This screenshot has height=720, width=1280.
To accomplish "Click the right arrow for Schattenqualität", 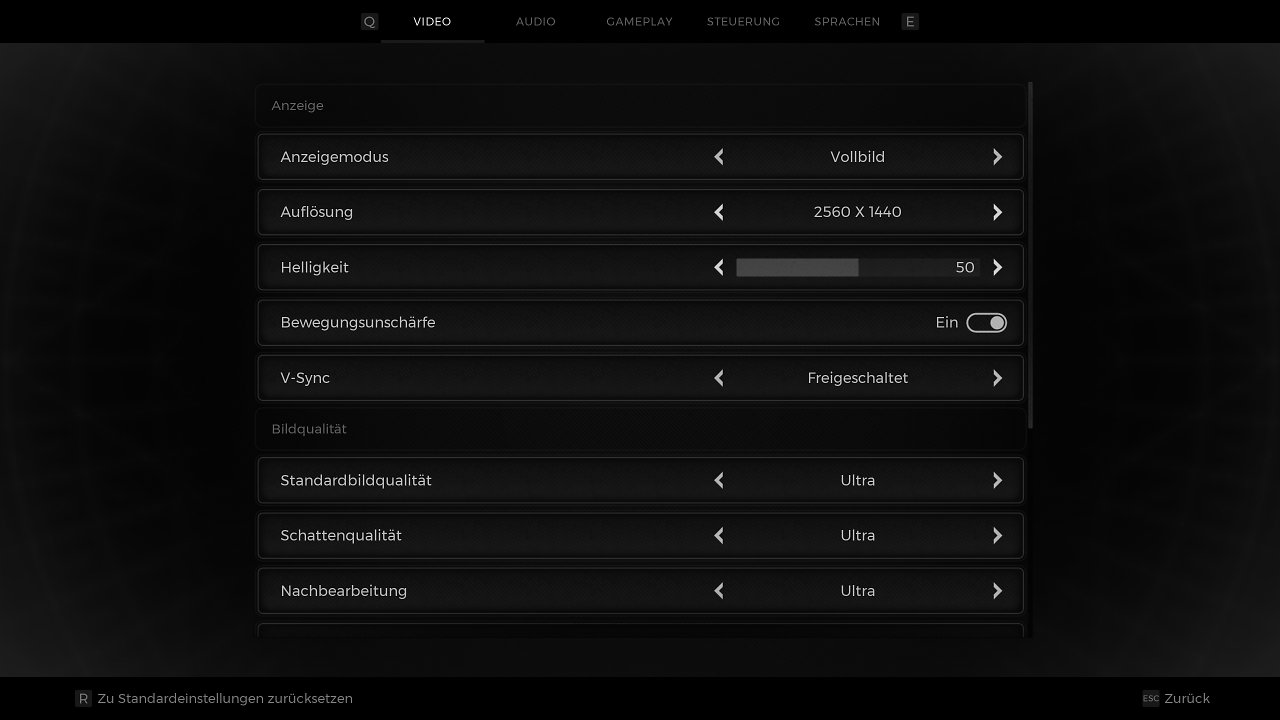I will [997, 535].
